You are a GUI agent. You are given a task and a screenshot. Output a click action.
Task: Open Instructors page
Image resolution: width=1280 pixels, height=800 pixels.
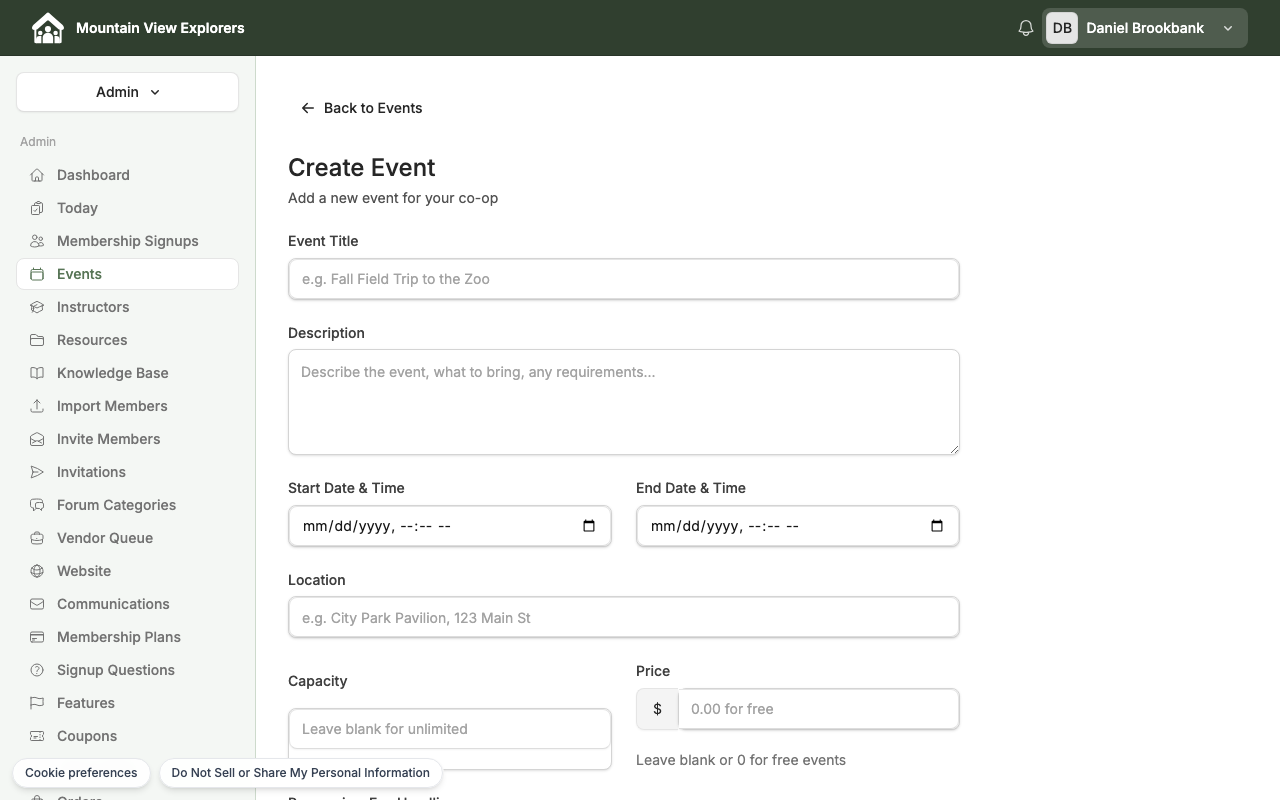pos(127,307)
